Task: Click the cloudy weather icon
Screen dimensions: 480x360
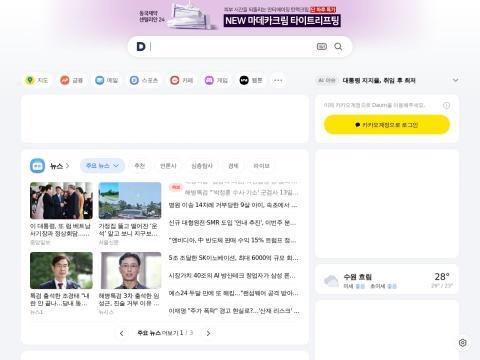Action: click(331, 281)
